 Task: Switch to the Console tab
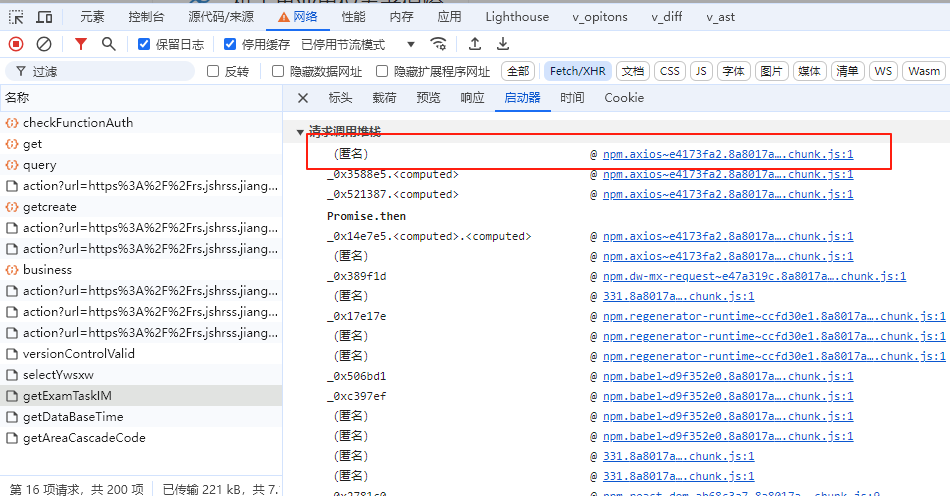click(146, 17)
